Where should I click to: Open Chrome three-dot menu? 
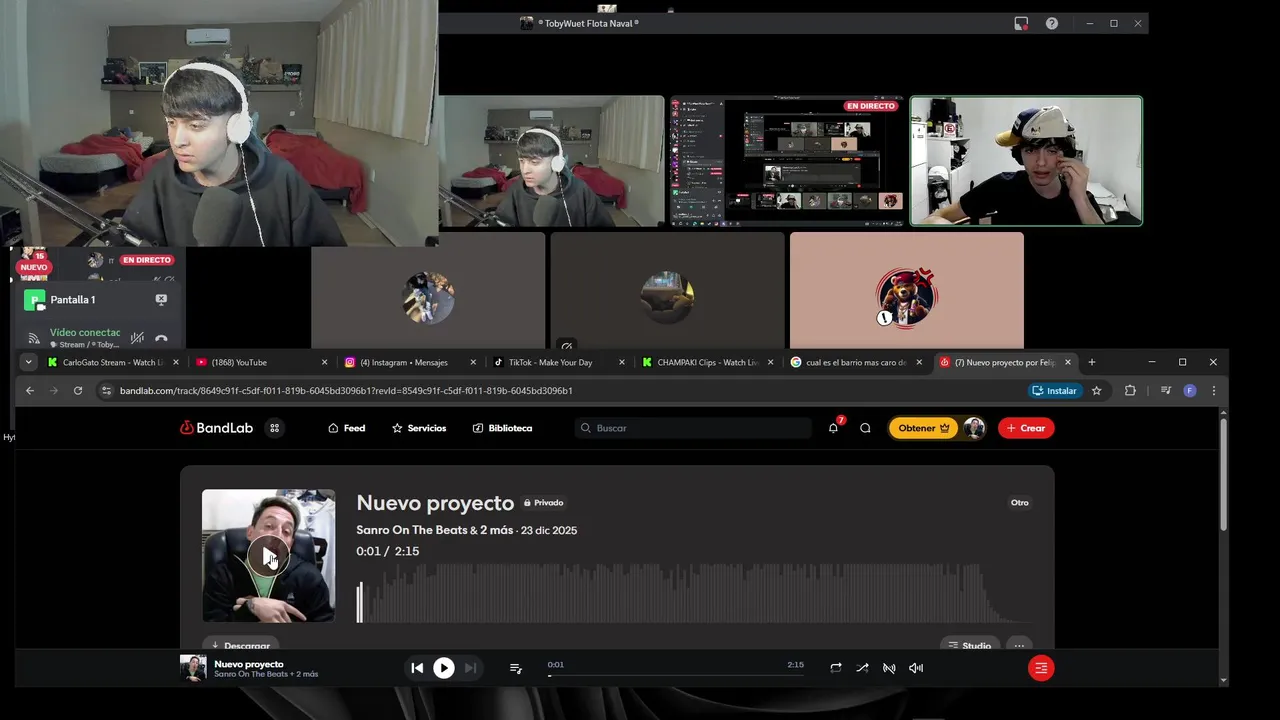1214,391
